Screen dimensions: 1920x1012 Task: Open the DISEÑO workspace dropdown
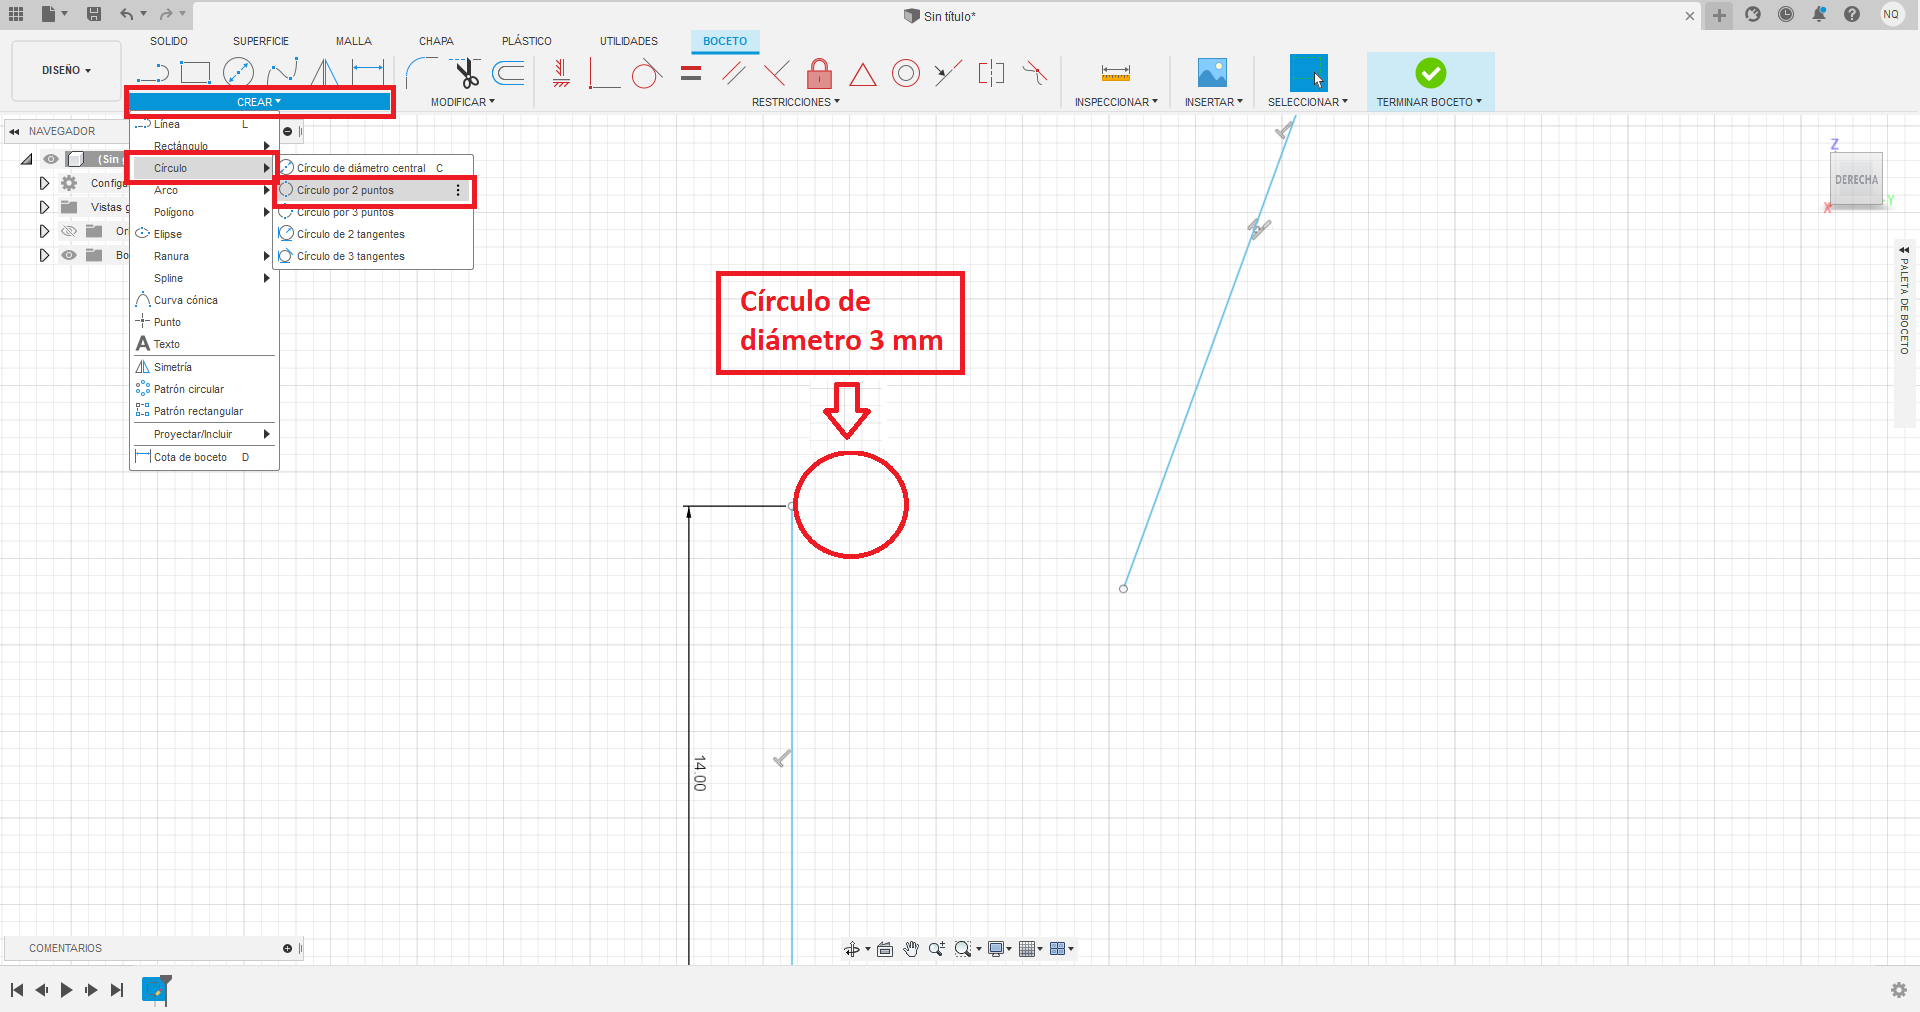(x=66, y=70)
